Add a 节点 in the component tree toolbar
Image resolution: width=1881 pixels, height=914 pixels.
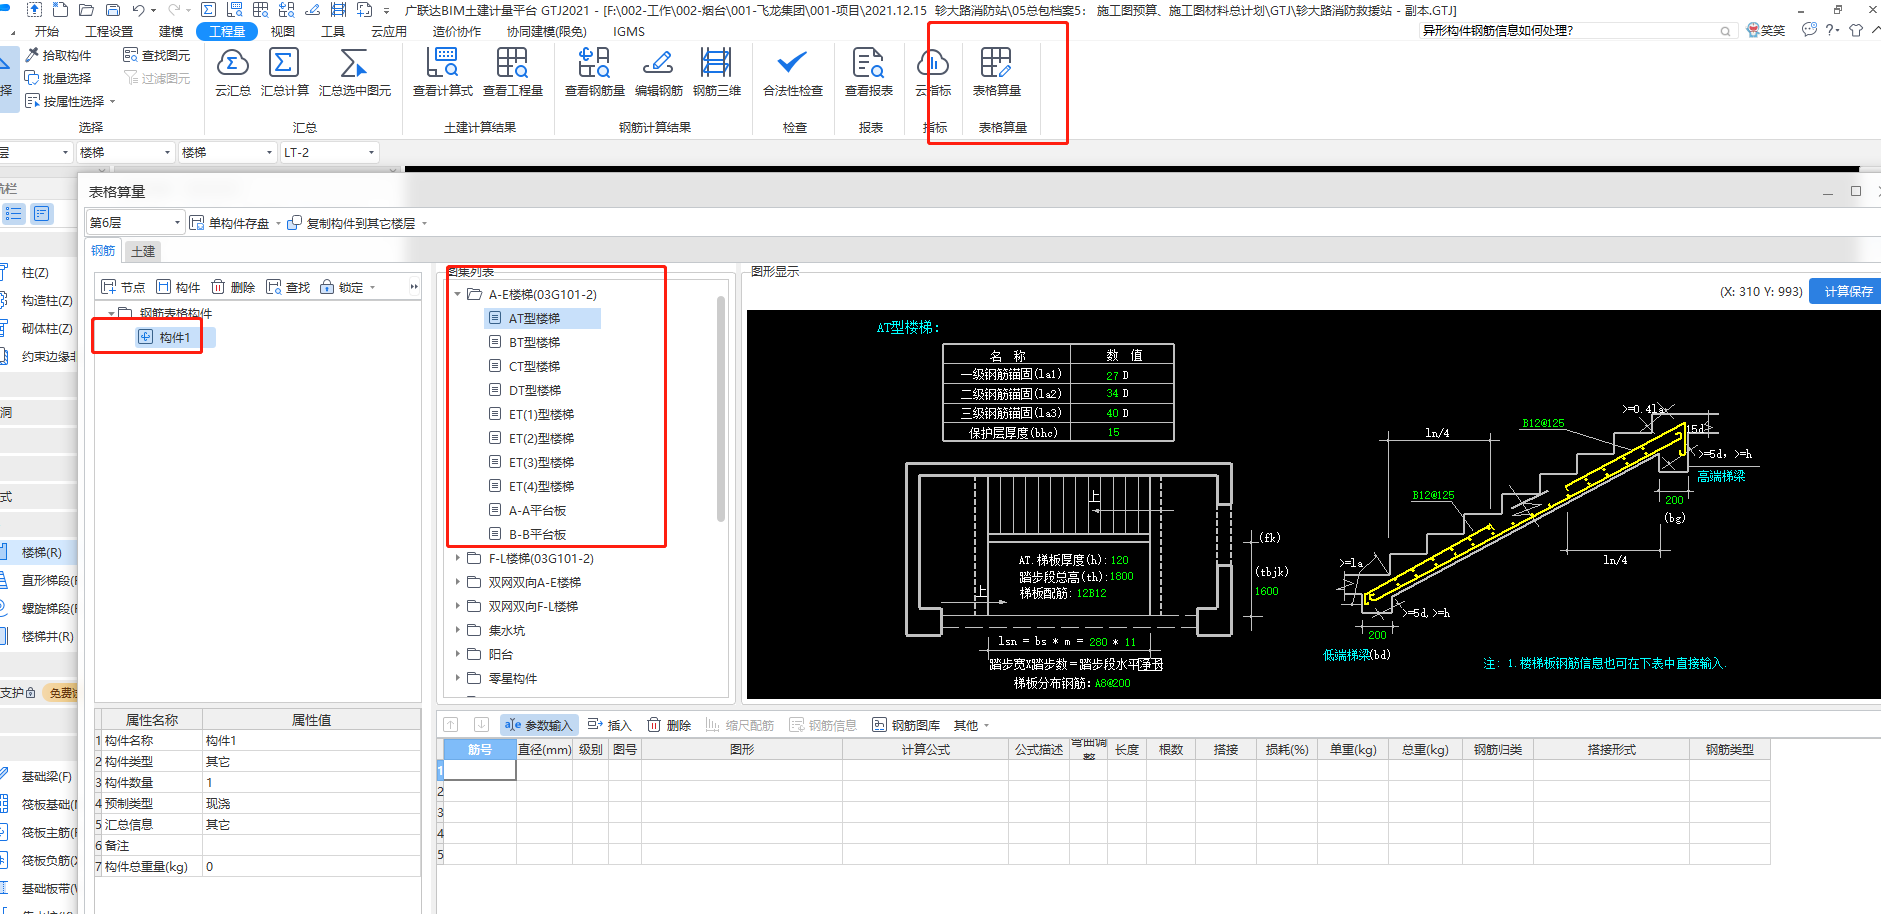coord(123,287)
